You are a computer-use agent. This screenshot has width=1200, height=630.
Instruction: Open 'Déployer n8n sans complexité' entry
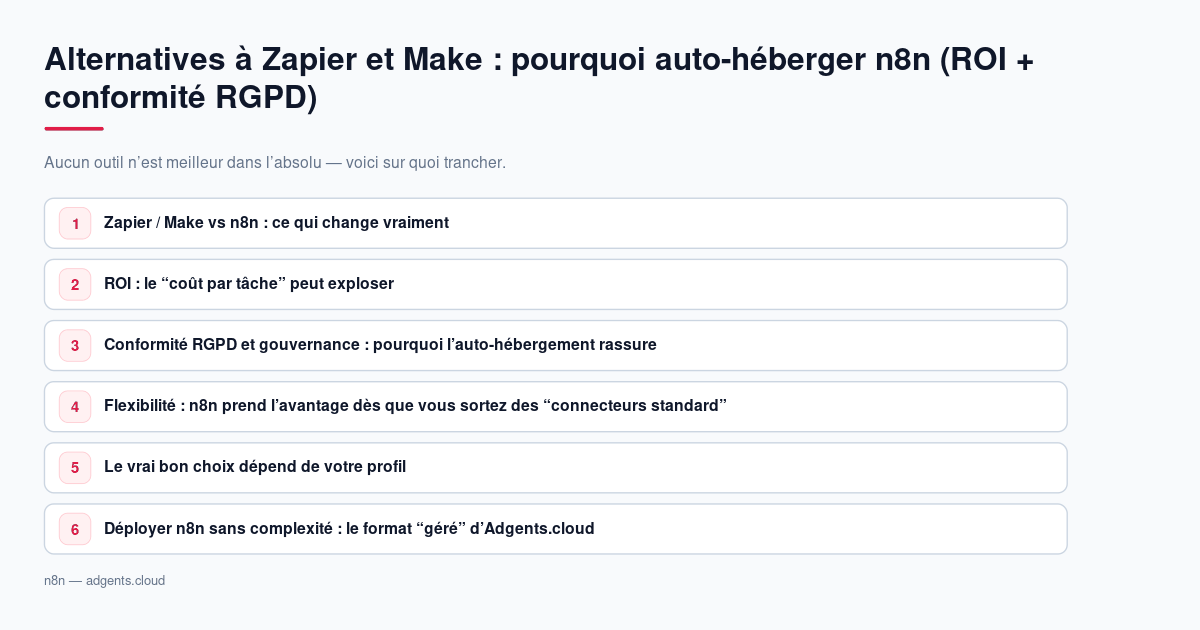pyautogui.click(x=556, y=528)
